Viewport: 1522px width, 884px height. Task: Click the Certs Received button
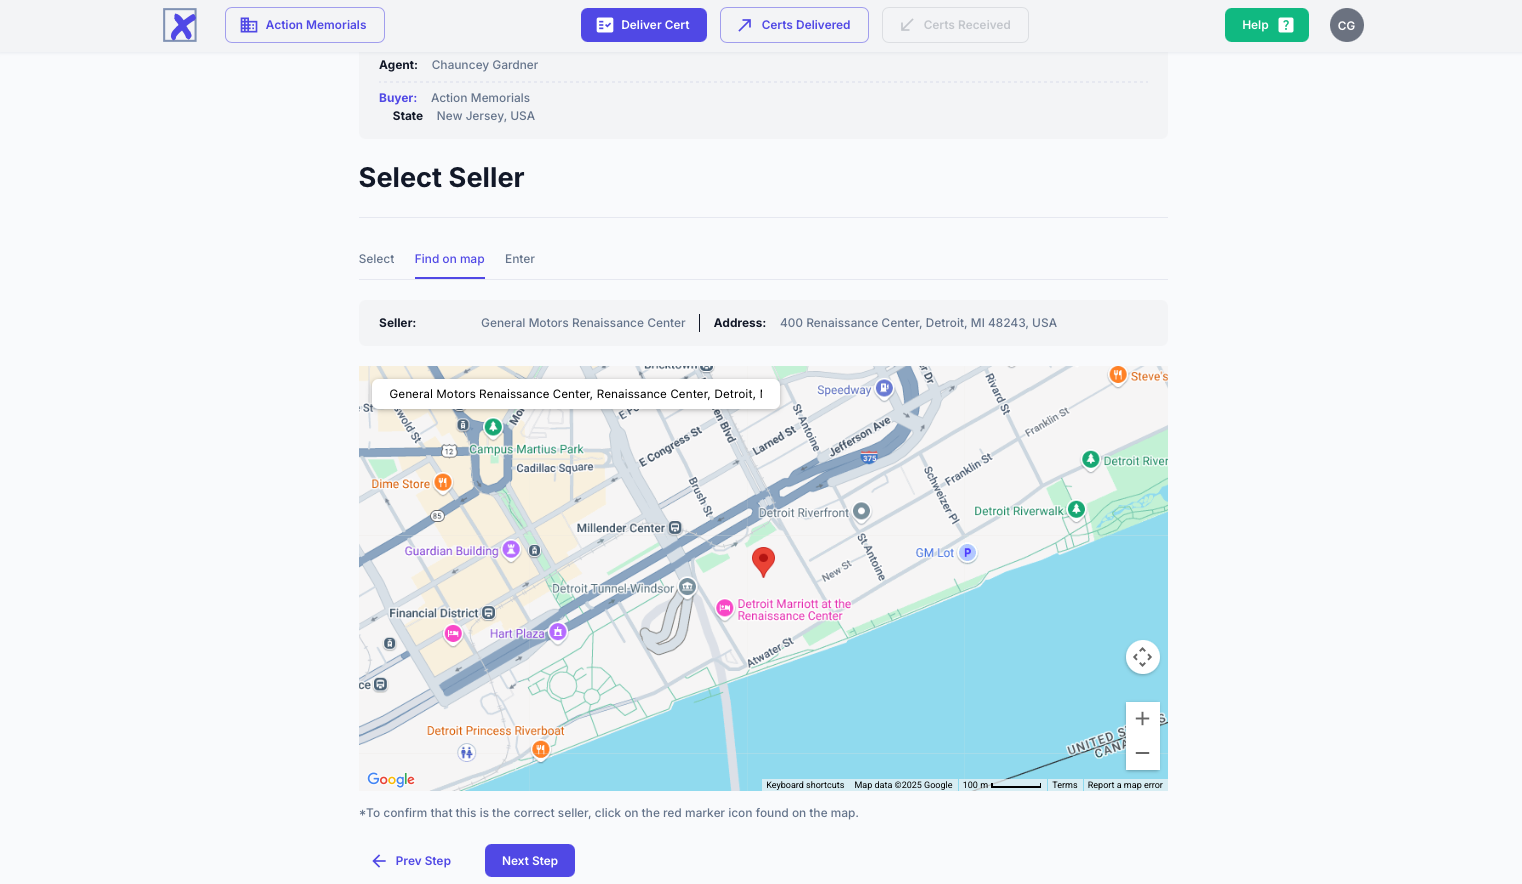point(955,25)
